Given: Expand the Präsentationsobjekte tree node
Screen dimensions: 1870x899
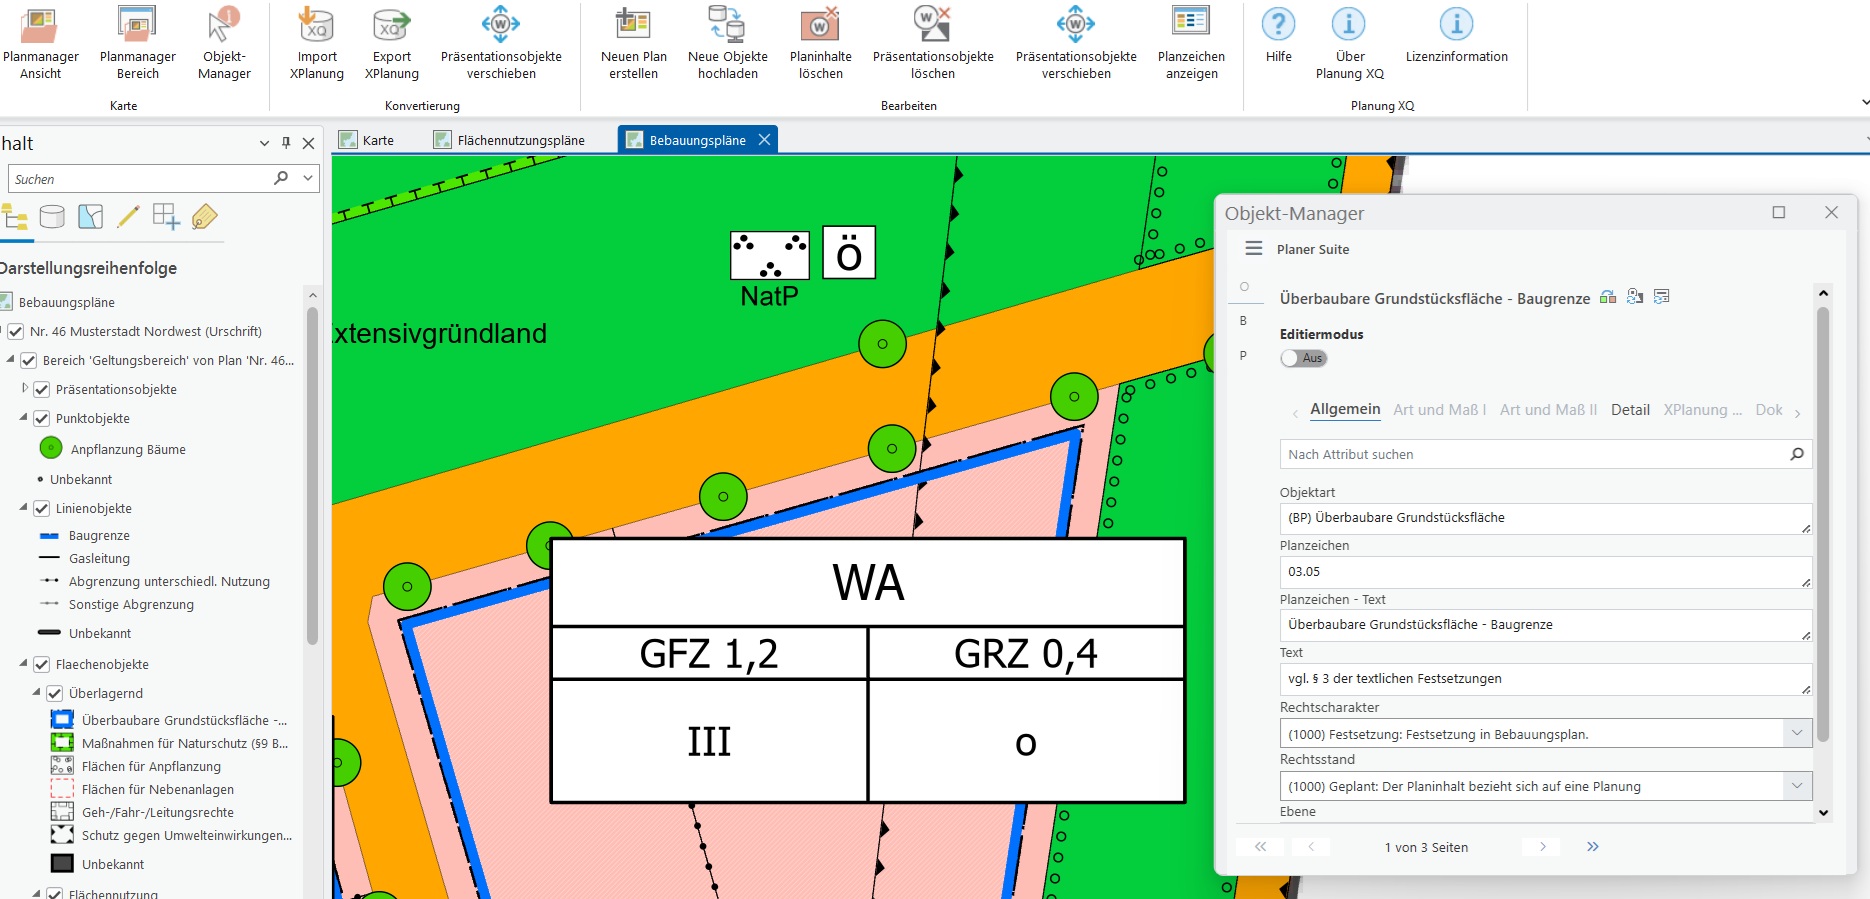Looking at the screenshot, I should [x=25, y=389].
